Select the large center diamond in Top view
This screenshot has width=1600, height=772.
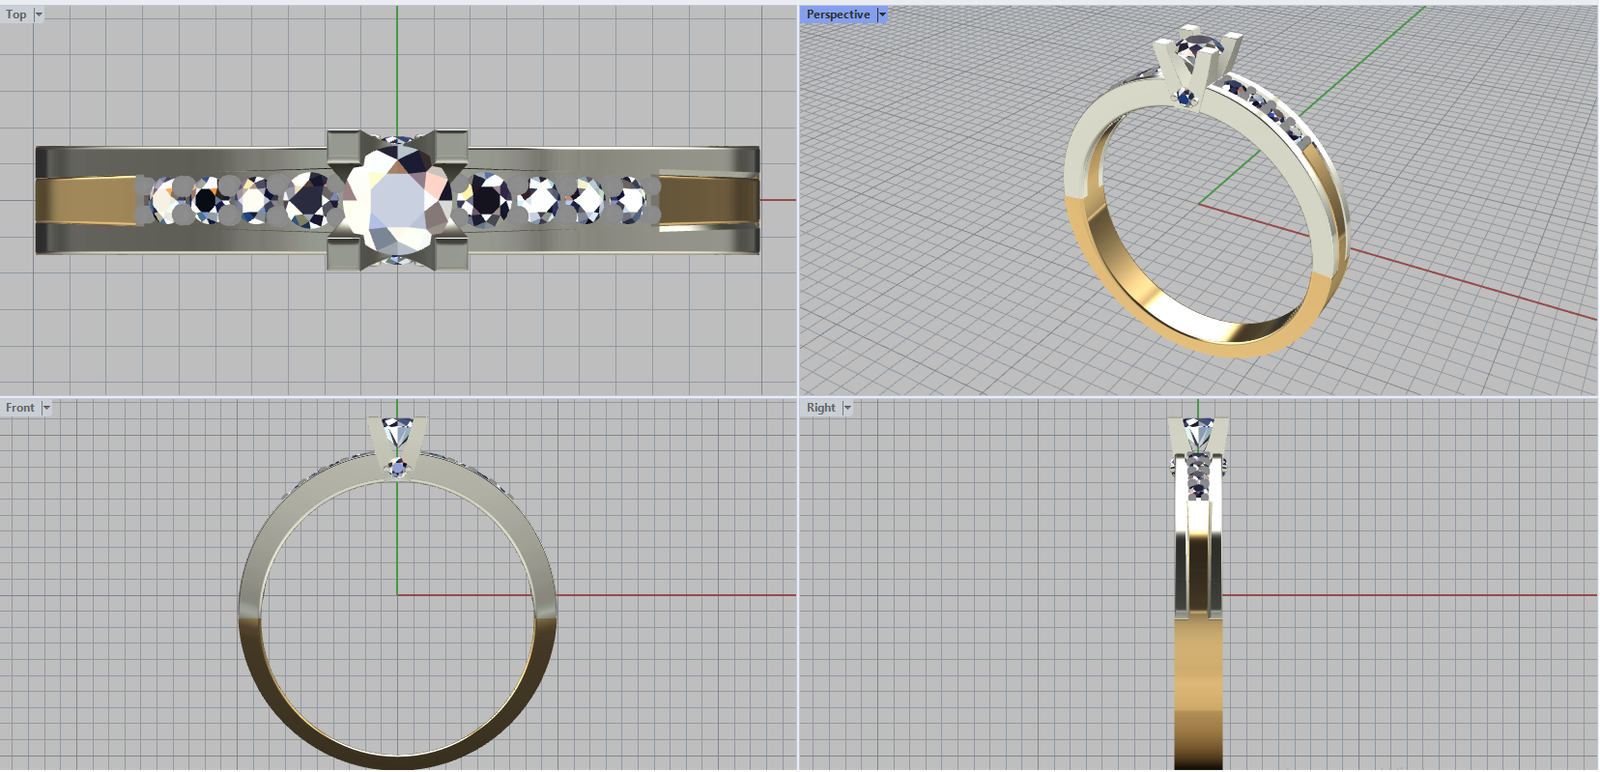coord(397,200)
